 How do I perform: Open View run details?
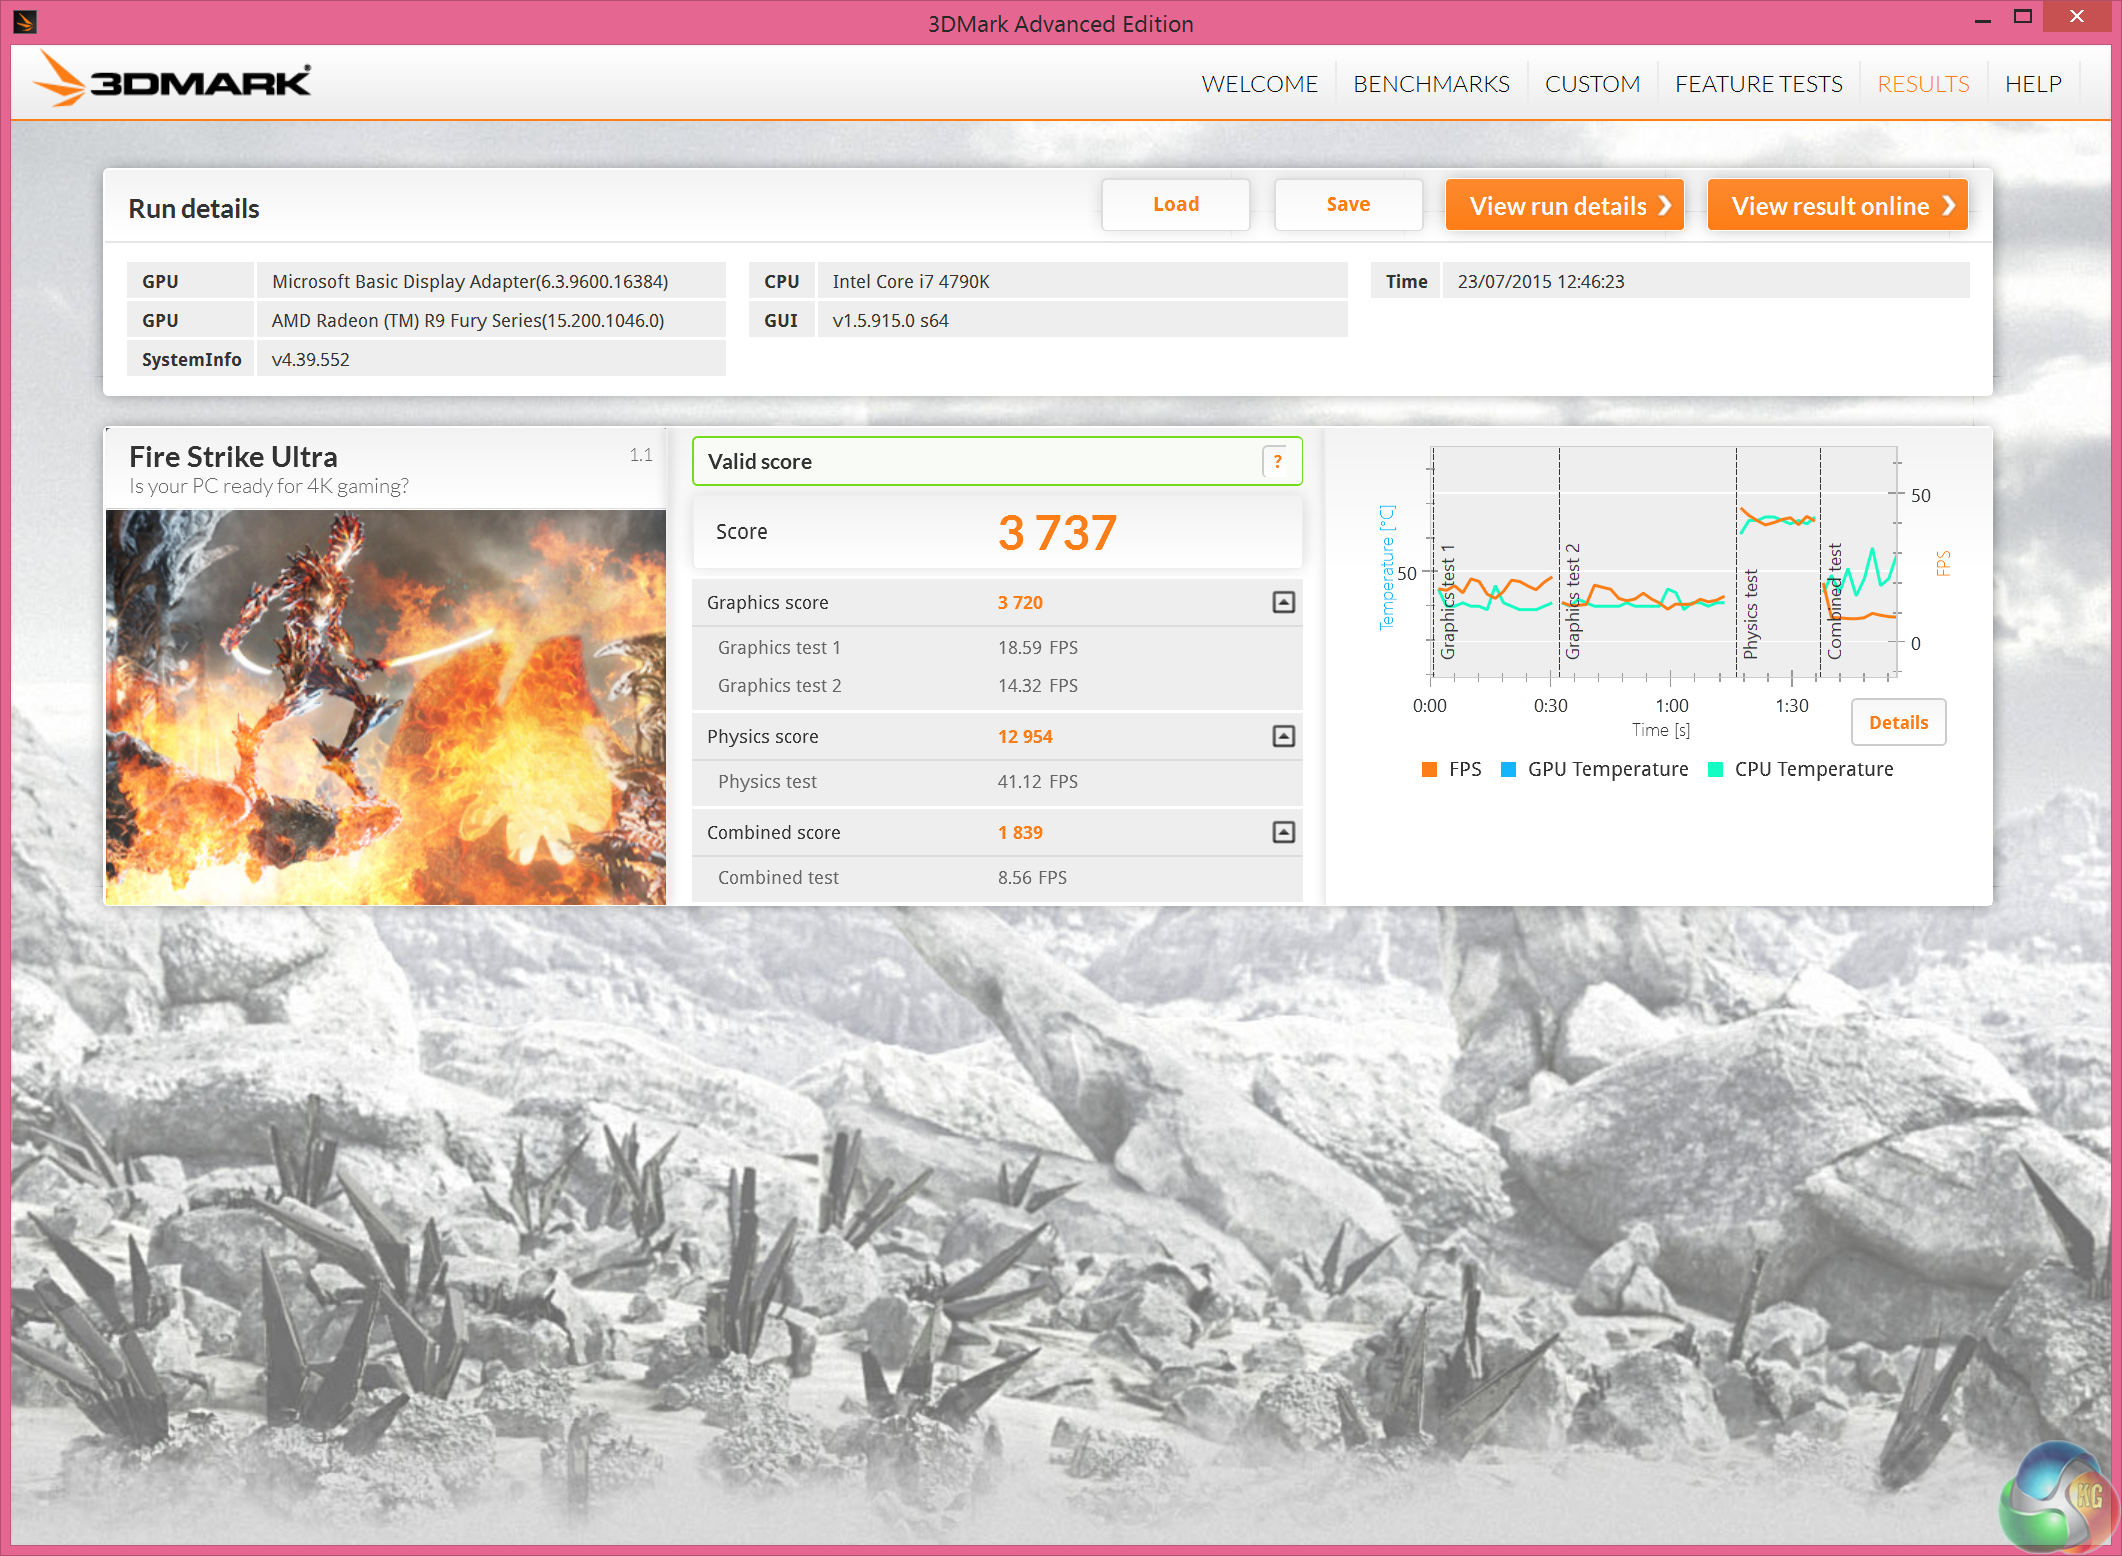click(1564, 206)
